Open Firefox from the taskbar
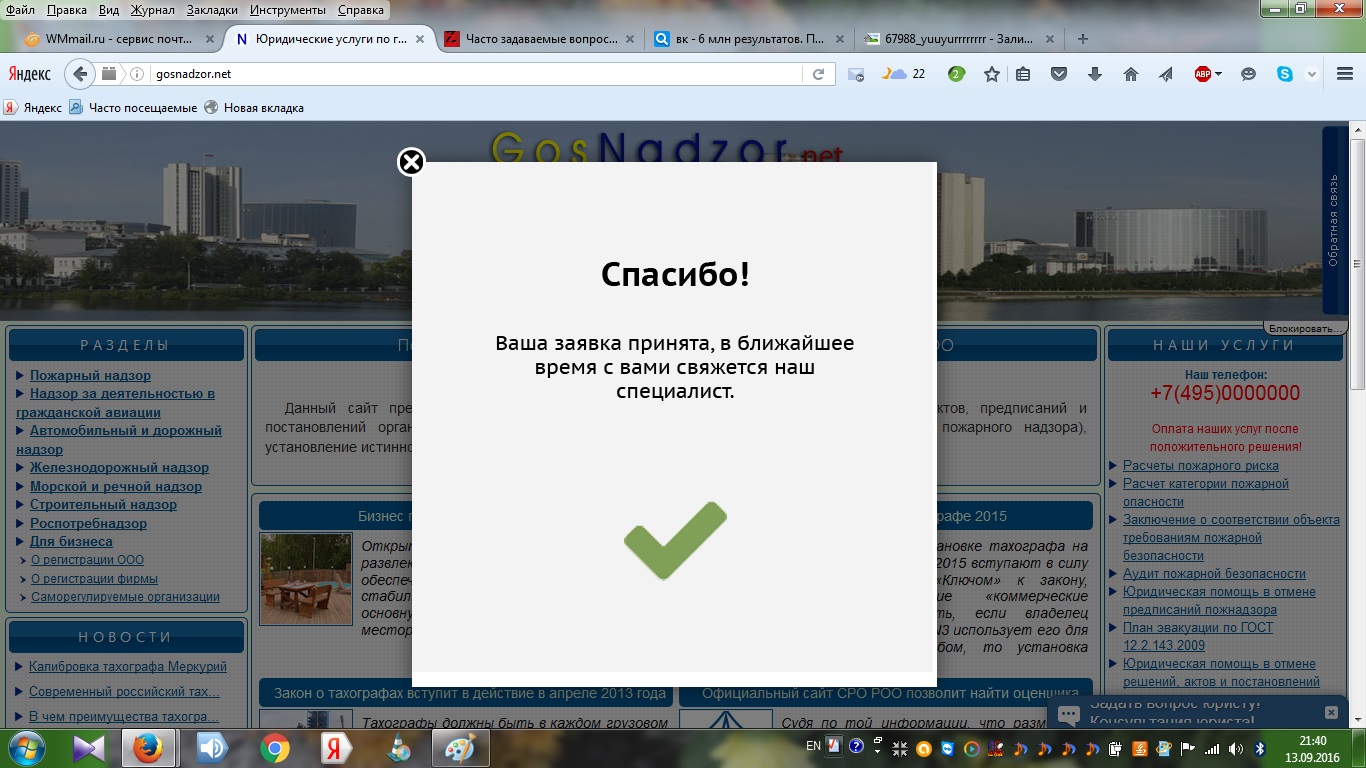Screen dimensions: 1366x768 [x=147, y=748]
